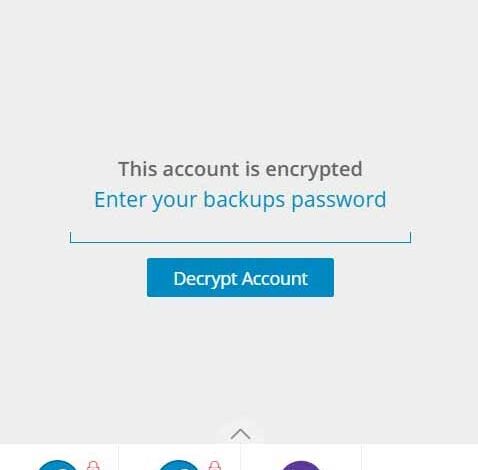Click the Decrypt Account button
The width and height of the screenshot is (478, 470).
(x=240, y=277)
